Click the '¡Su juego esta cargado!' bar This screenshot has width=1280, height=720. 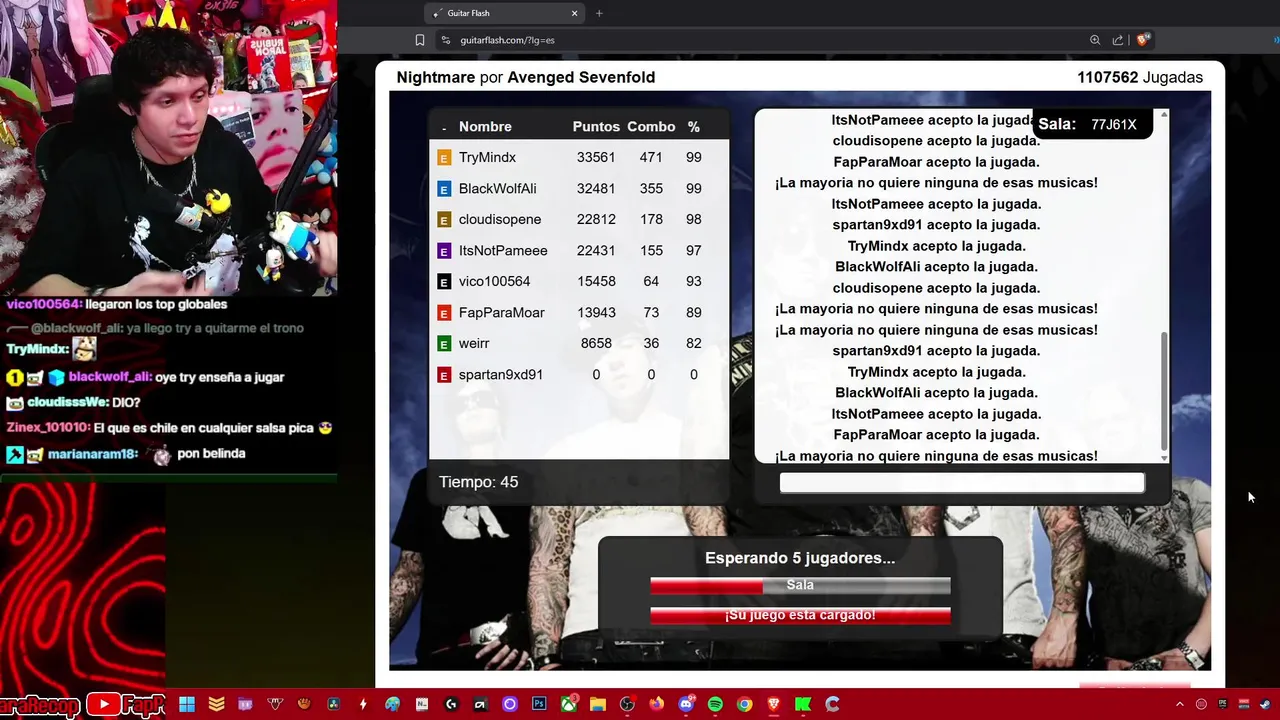800,615
